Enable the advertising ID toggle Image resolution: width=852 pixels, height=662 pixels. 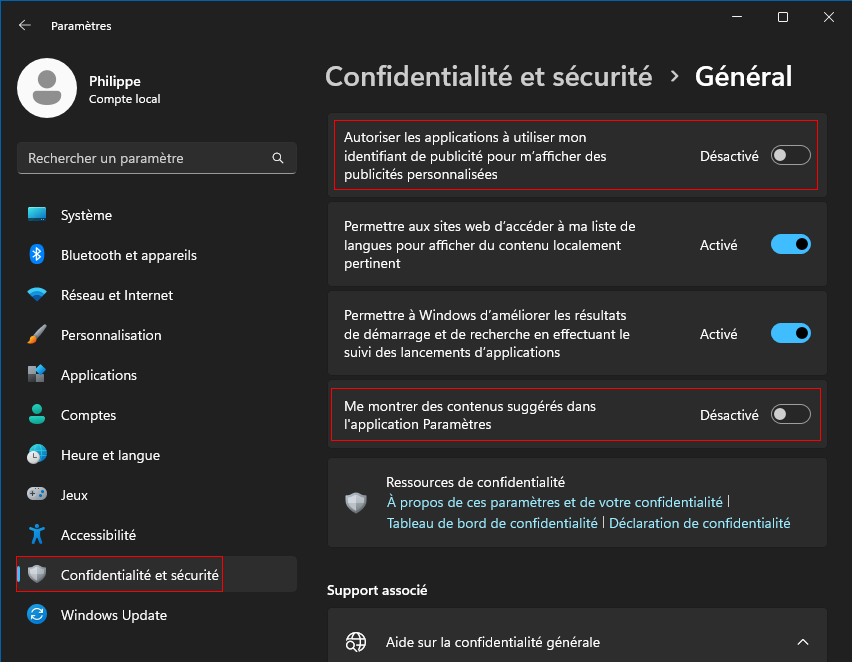click(791, 155)
